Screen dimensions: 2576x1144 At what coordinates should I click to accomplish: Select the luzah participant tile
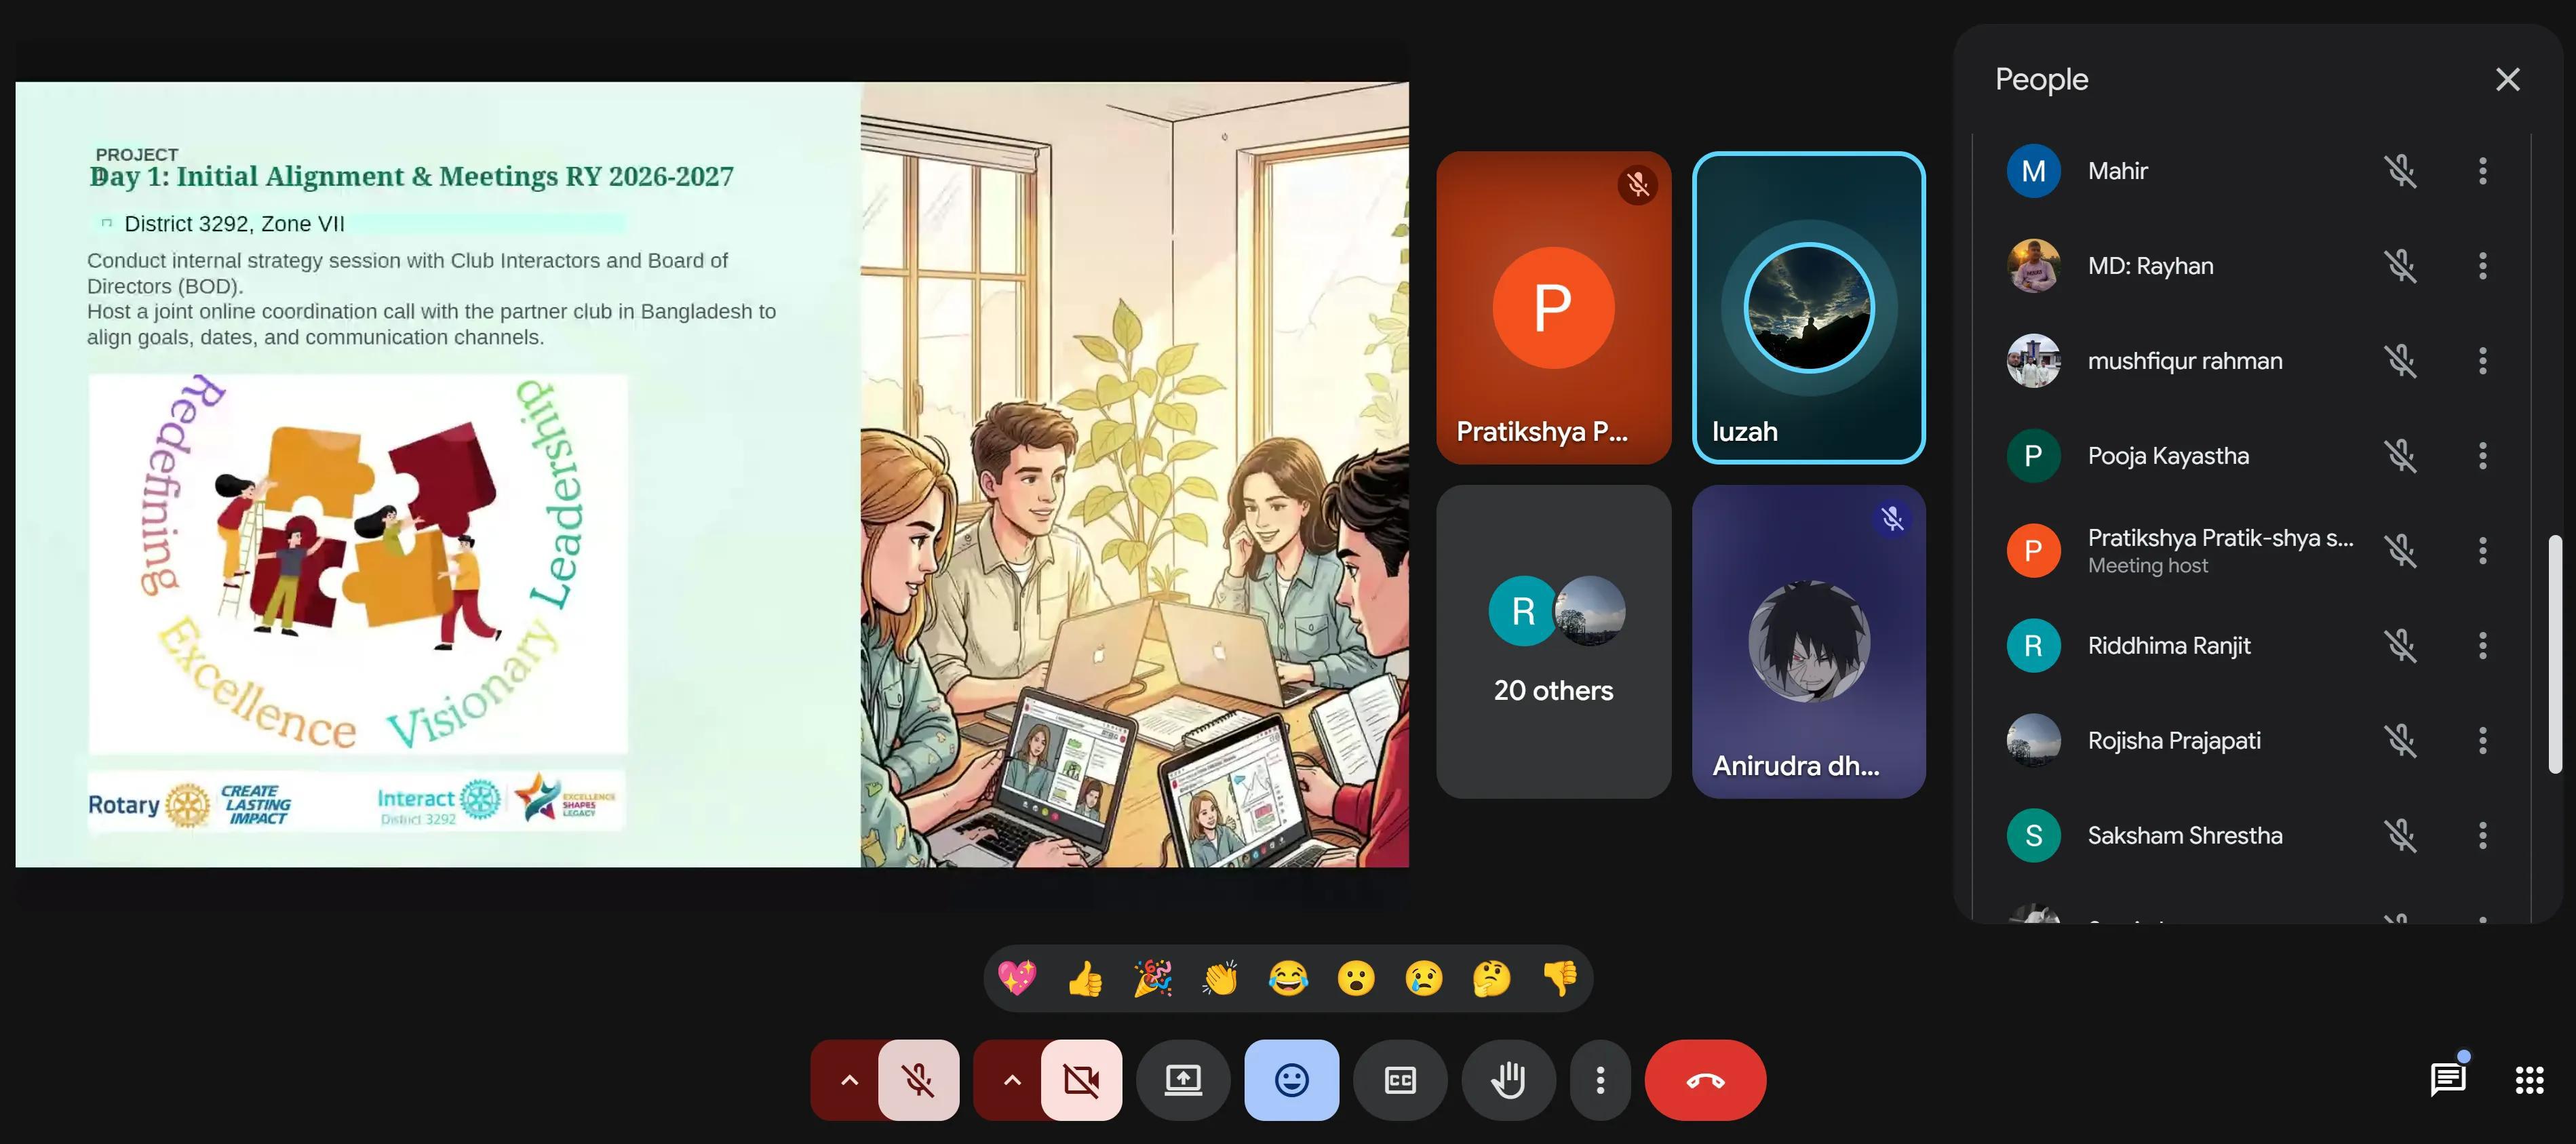click(x=1808, y=308)
